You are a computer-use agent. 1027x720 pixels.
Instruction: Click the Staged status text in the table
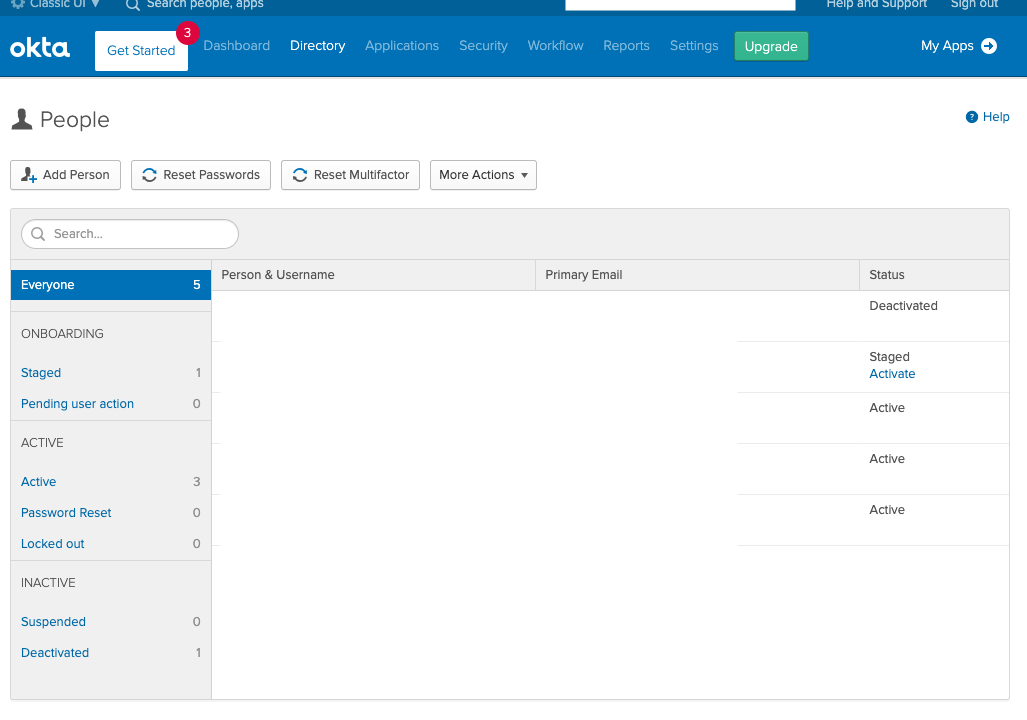pyautogui.click(x=889, y=356)
